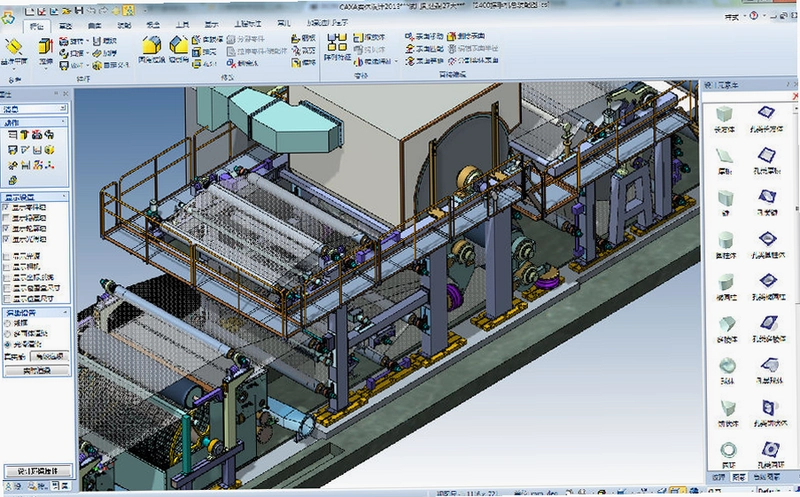Enable the 显示包围盒尺寸 checkbox
This screenshot has width=800, height=497.
[7, 288]
